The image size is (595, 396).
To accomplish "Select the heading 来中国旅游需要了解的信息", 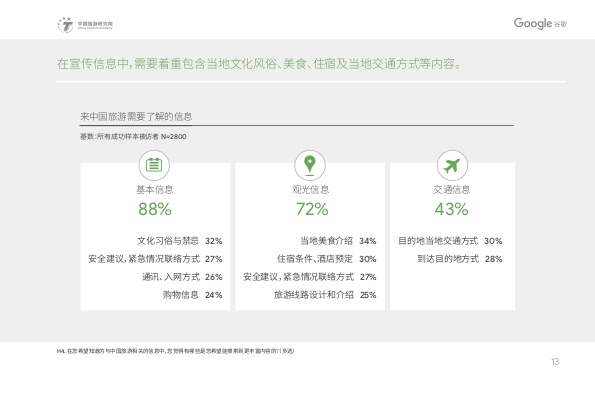I will (136, 116).
